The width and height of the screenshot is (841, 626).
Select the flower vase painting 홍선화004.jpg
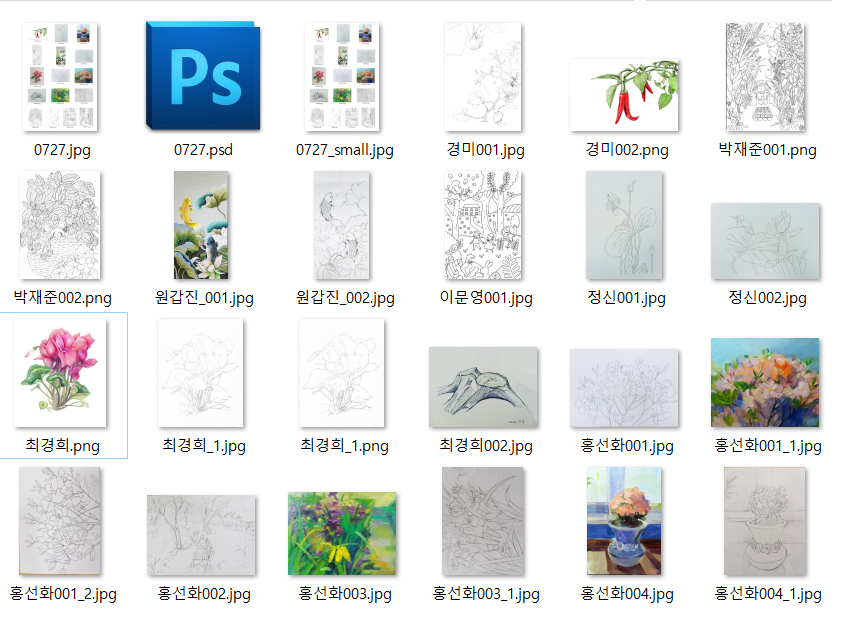coord(624,521)
